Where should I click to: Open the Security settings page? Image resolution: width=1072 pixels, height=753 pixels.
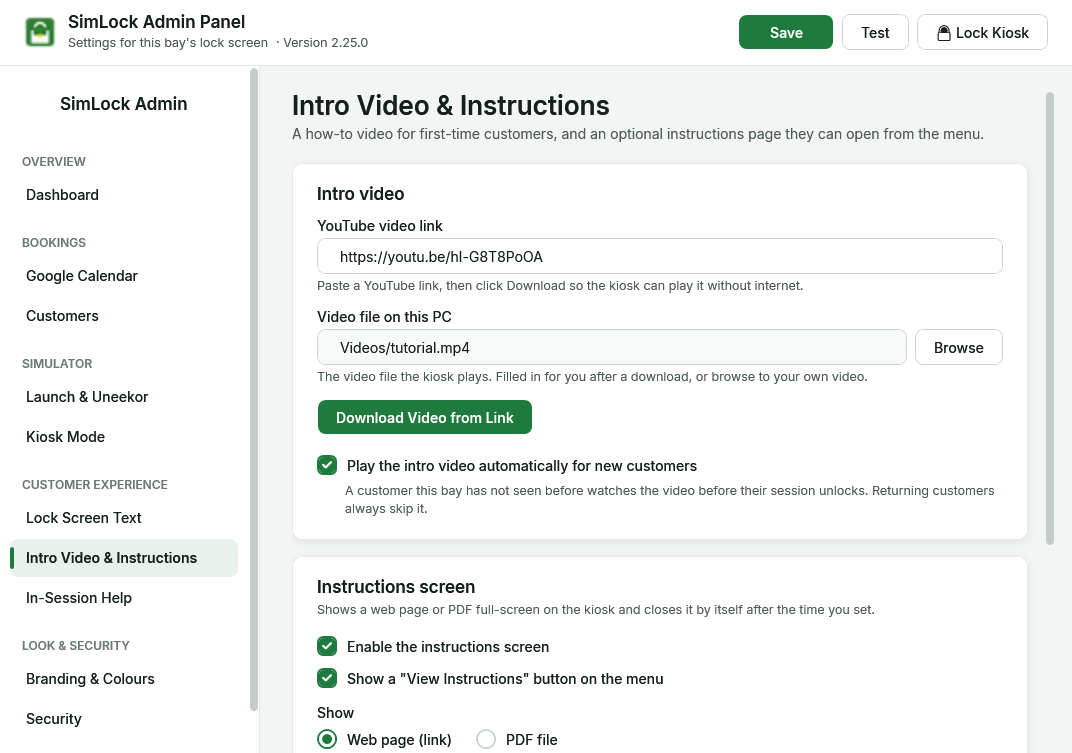pyautogui.click(x=124, y=719)
